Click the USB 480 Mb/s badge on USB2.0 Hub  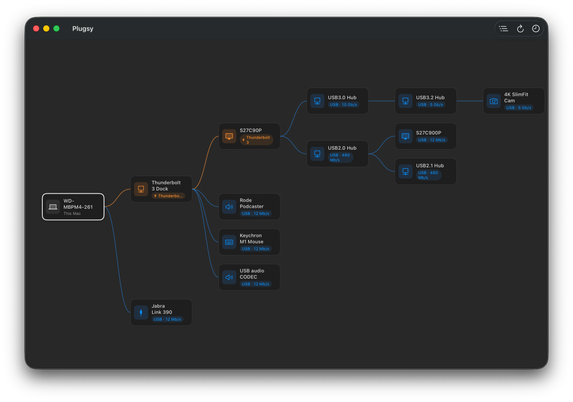pyautogui.click(x=340, y=158)
